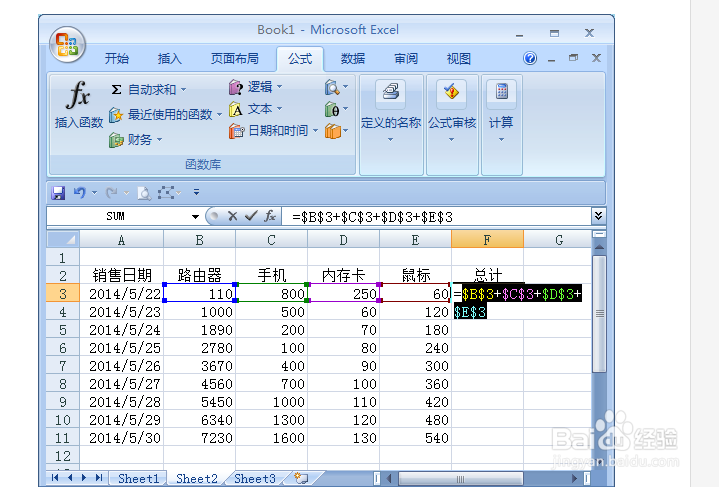The width and height of the screenshot is (719, 487).
Task: Confirm formula entry with checkmark
Action: [251, 216]
